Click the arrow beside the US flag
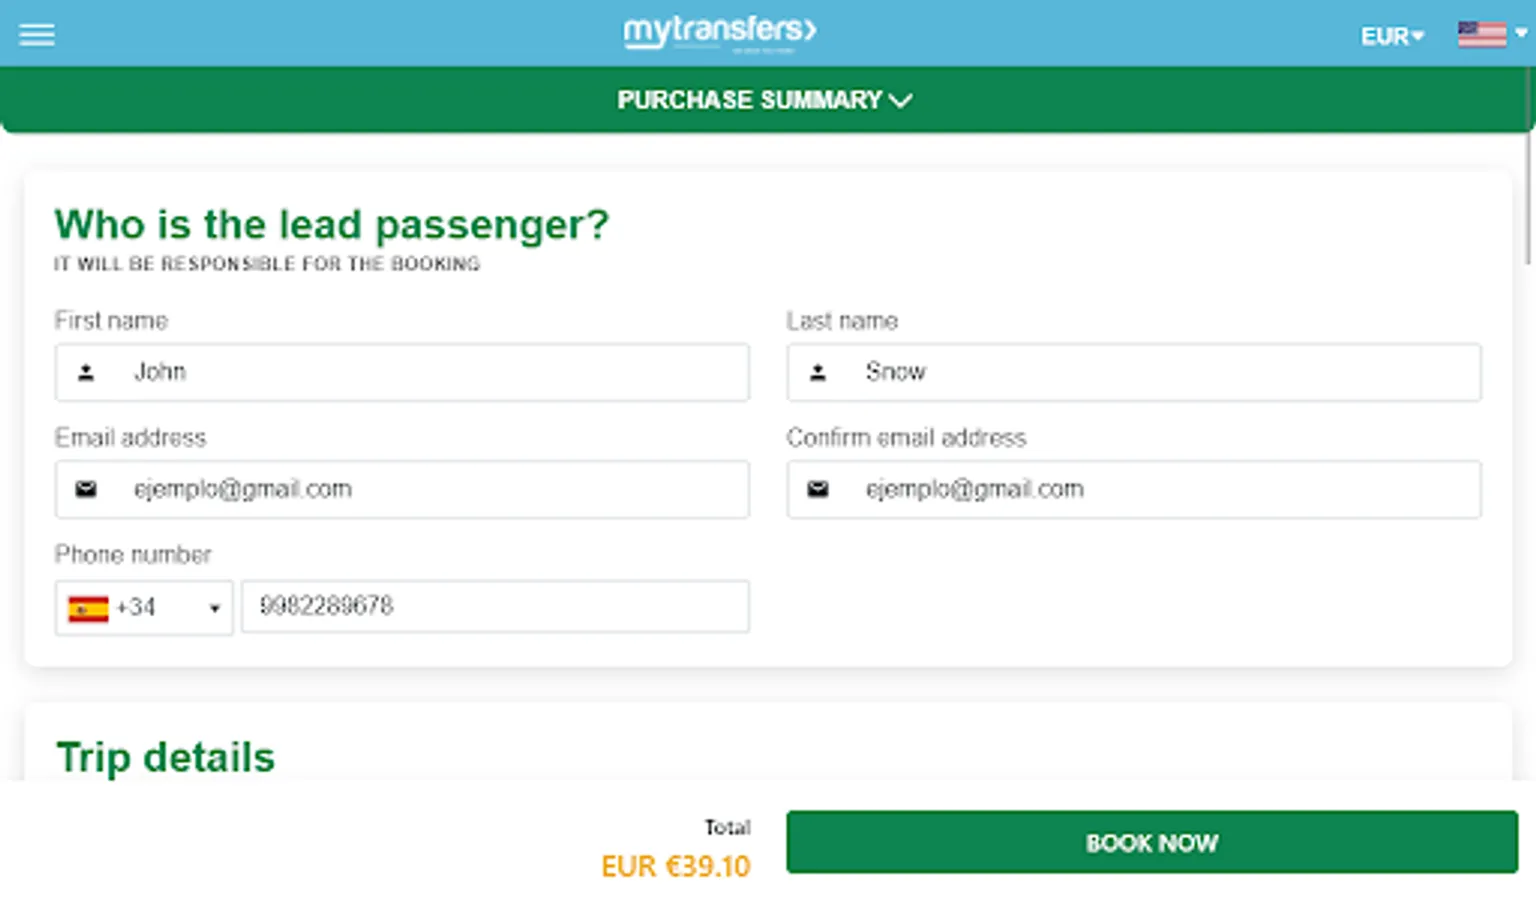Screen dimensions: 1536x900 (1521, 33)
